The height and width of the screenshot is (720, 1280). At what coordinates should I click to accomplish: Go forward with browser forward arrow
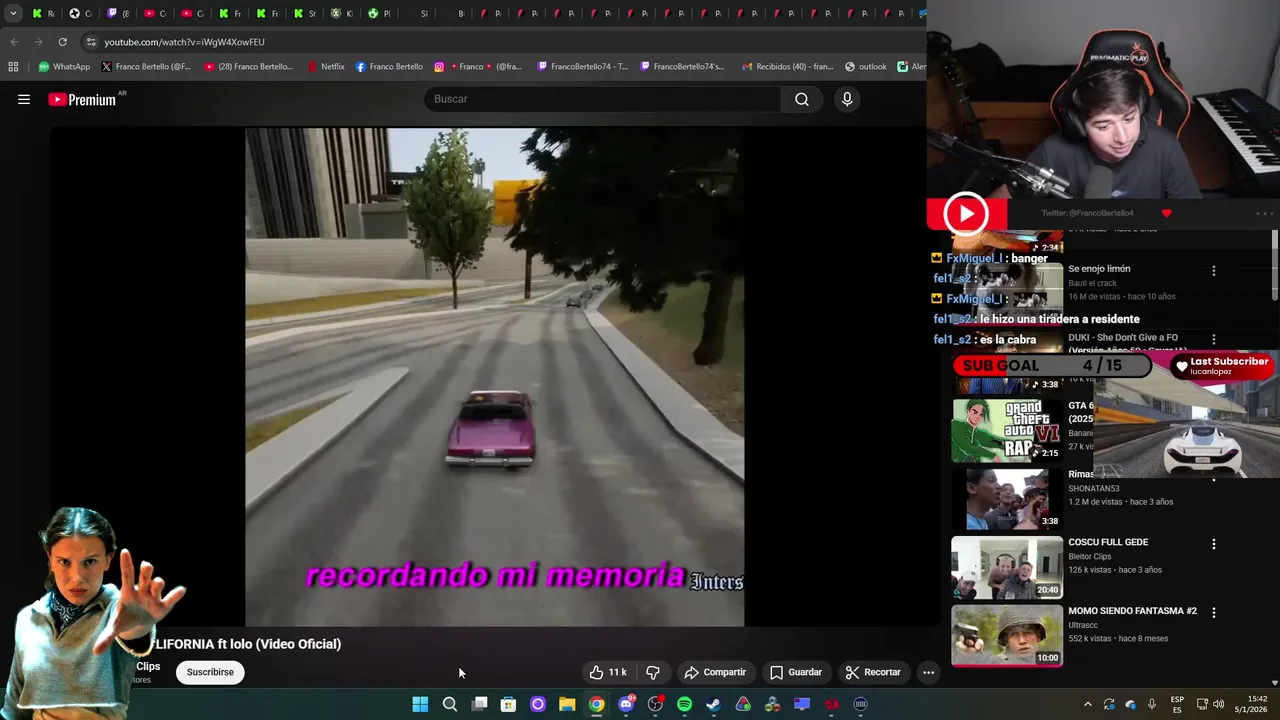tap(38, 42)
